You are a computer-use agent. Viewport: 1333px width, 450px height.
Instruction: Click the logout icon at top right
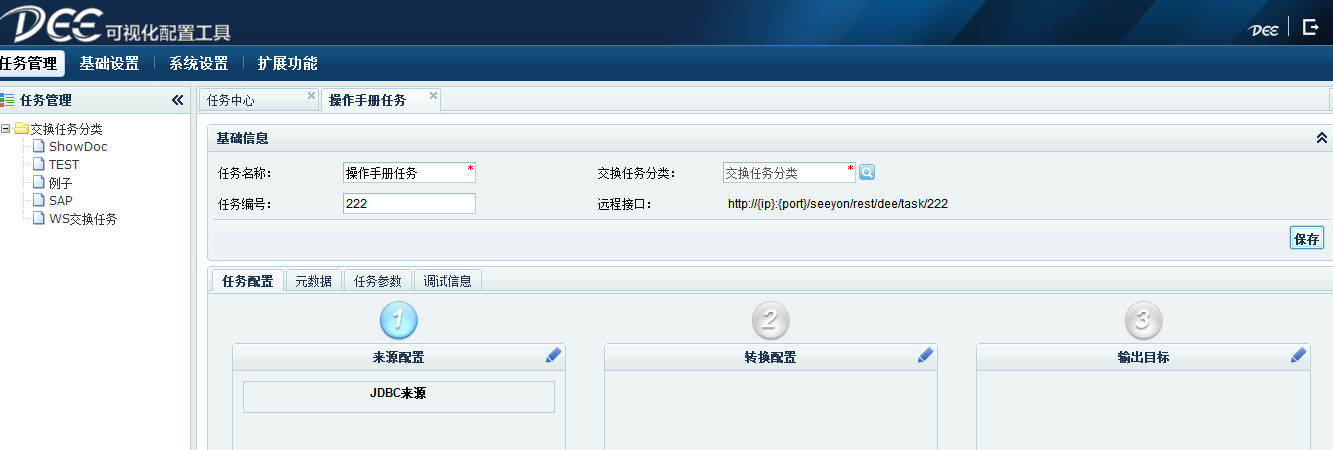click(x=1311, y=27)
